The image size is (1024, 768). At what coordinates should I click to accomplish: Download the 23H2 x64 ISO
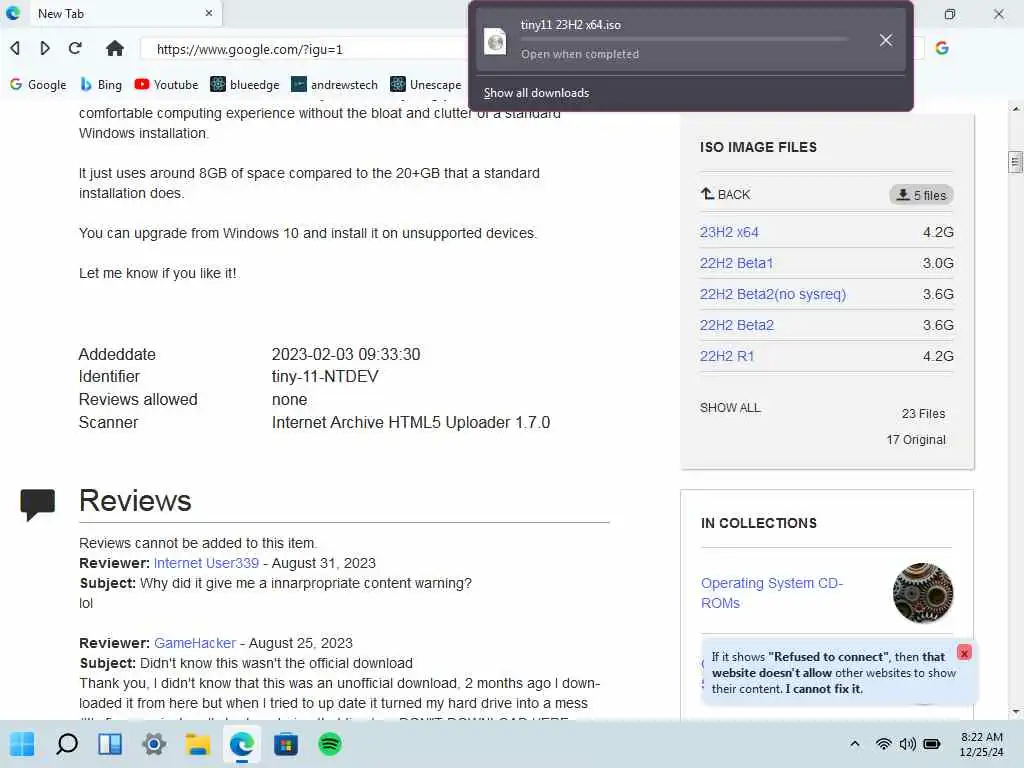coord(729,232)
